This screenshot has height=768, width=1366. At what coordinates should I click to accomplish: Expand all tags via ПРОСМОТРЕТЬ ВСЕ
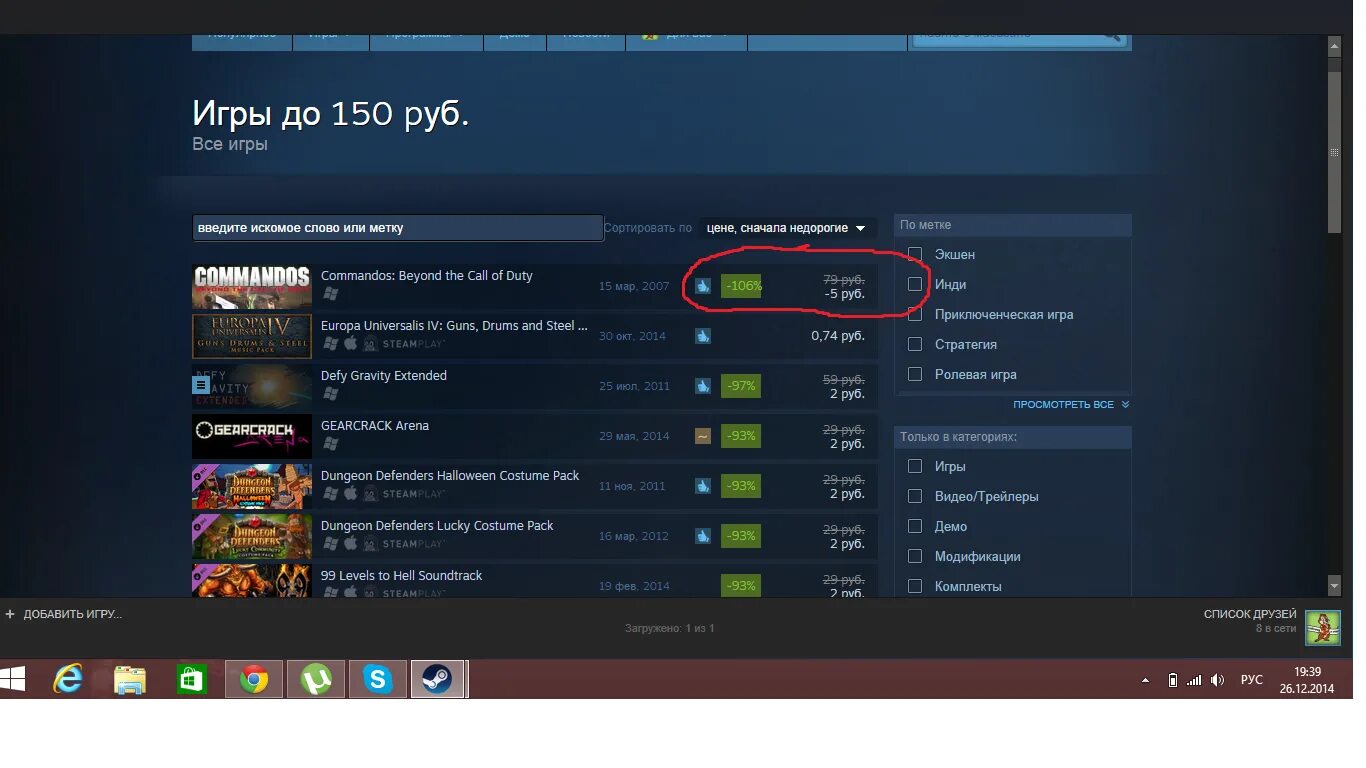coord(1071,405)
